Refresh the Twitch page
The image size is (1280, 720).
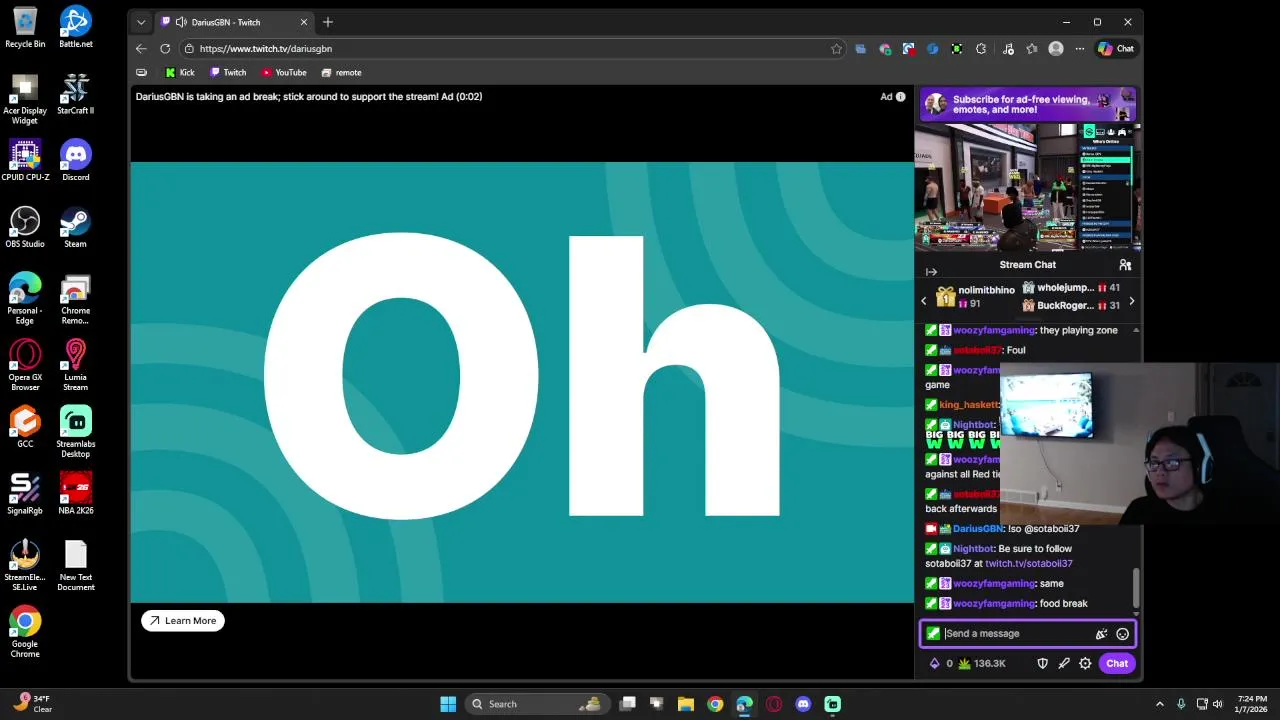point(165,48)
